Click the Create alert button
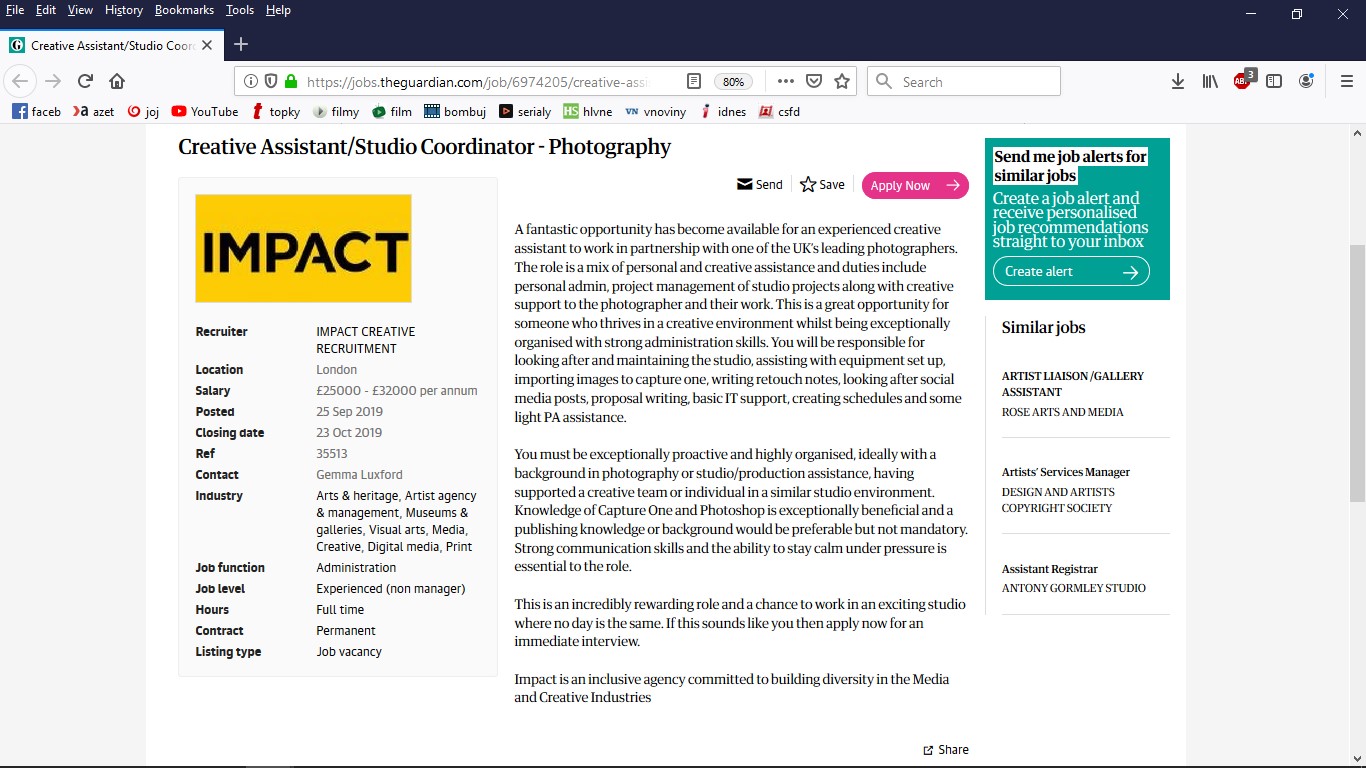 tap(1071, 272)
